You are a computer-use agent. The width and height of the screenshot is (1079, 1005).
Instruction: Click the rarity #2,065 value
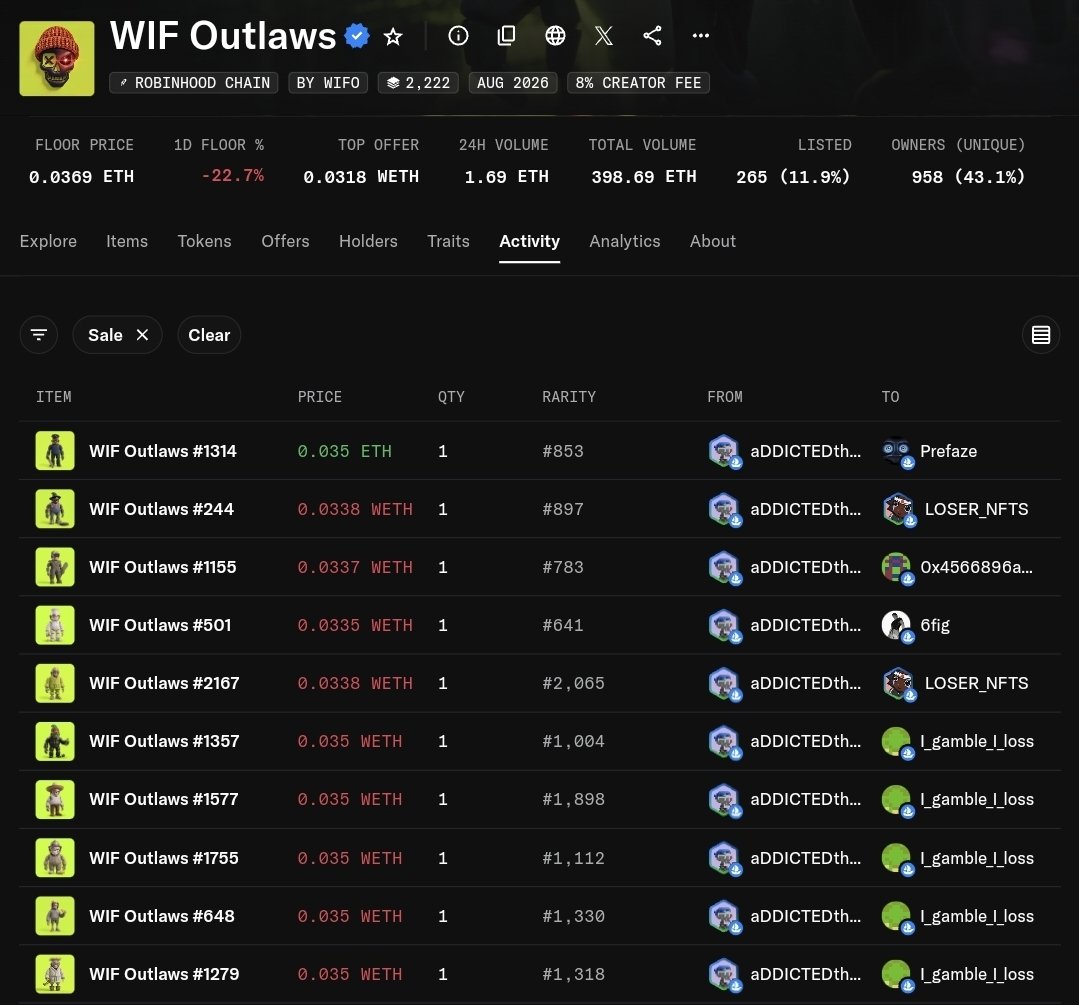573,683
